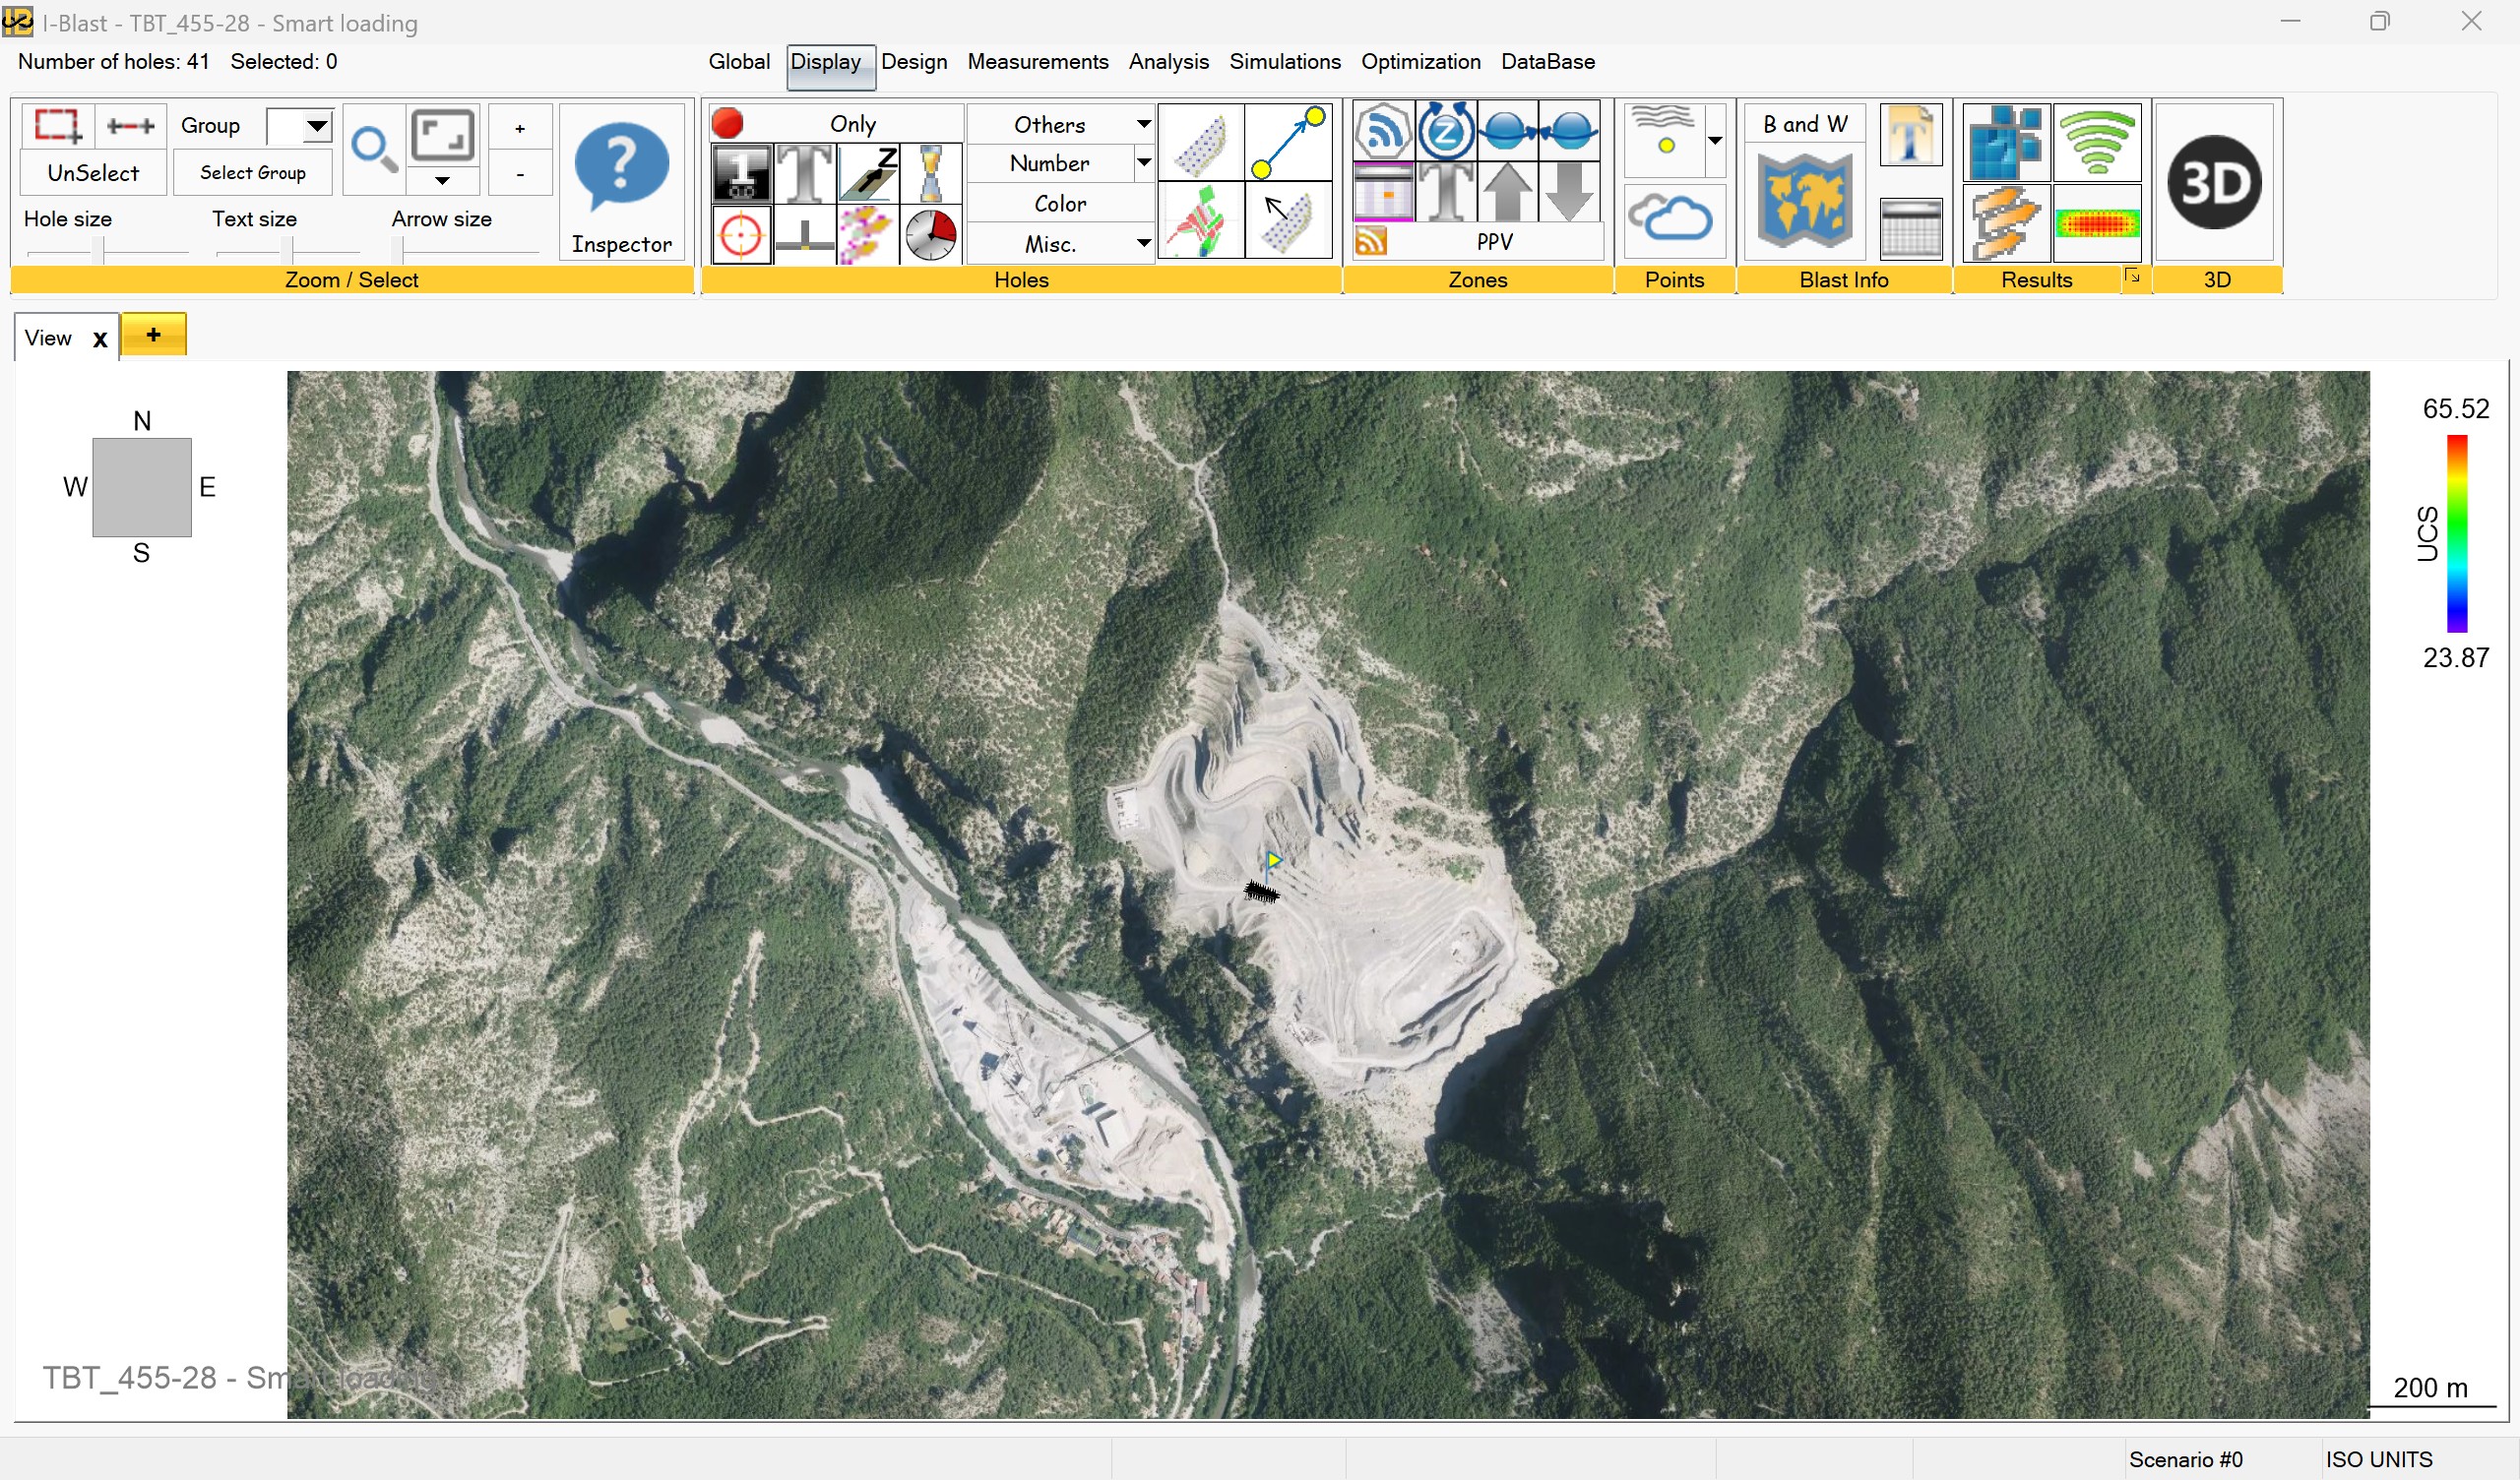
Task: Select the crosshair target icon in Holes section
Action: tap(741, 234)
